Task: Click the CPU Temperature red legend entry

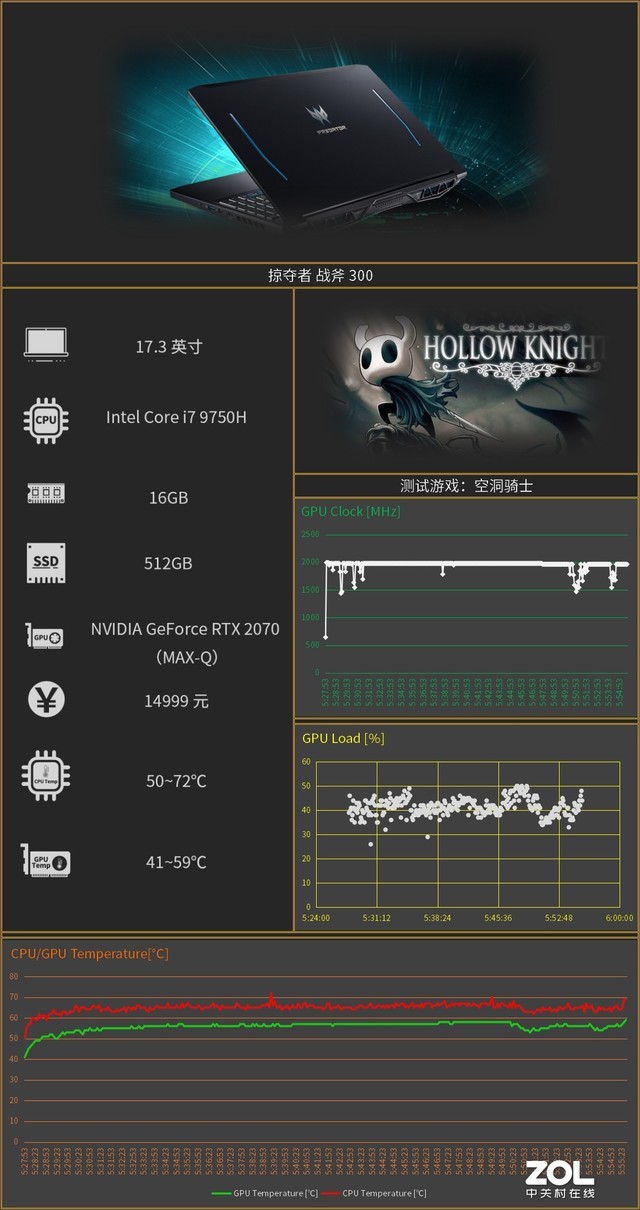Action: click(x=375, y=1193)
